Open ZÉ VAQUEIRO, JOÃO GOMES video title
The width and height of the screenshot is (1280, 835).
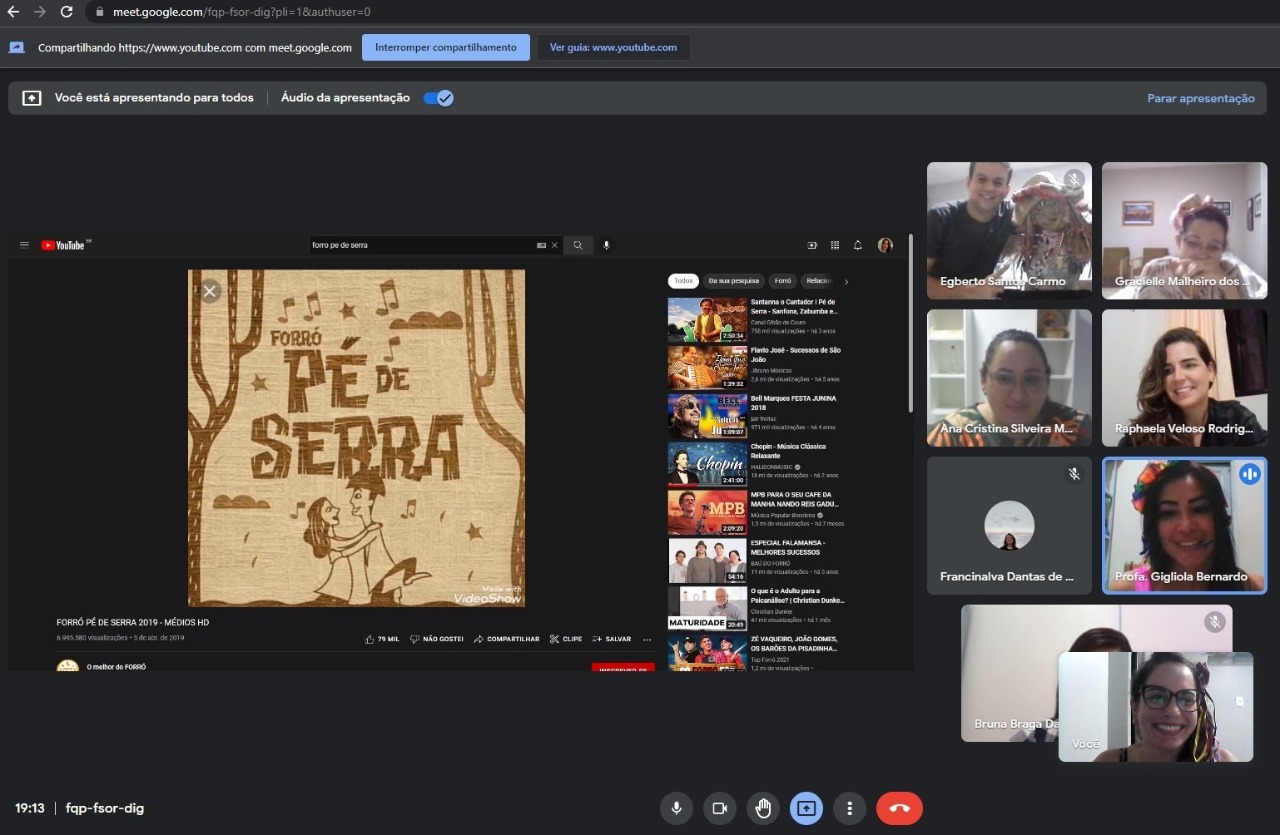[x=794, y=643]
